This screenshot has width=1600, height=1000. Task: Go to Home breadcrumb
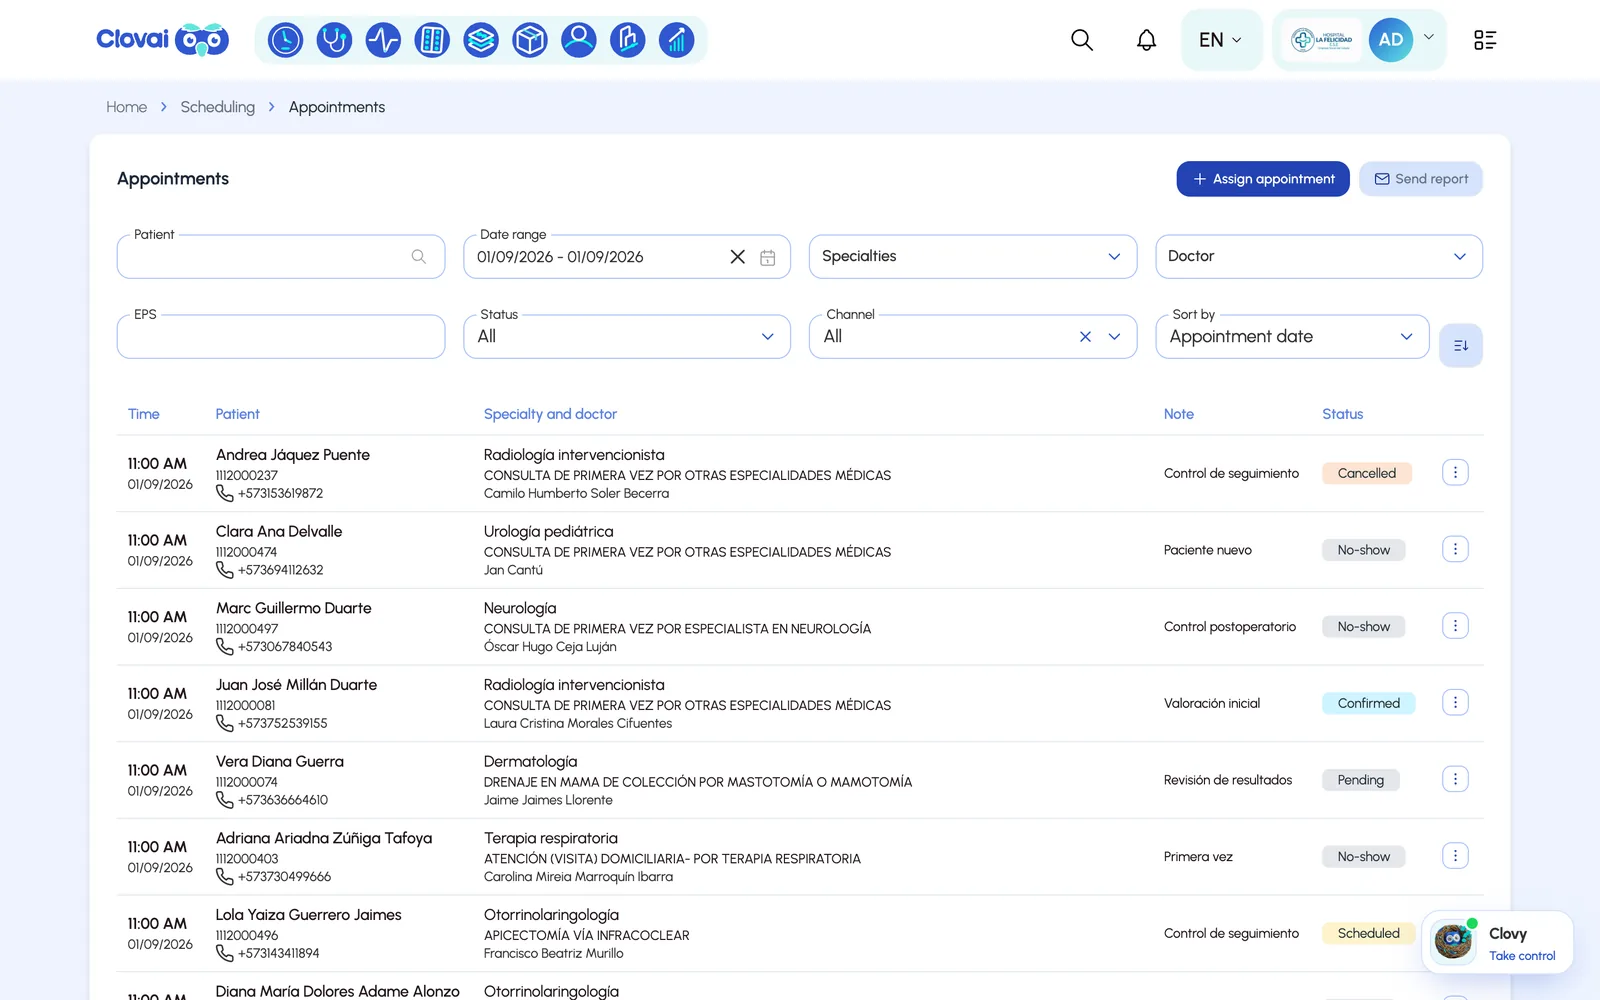pyautogui.click(x=127, y=107)
